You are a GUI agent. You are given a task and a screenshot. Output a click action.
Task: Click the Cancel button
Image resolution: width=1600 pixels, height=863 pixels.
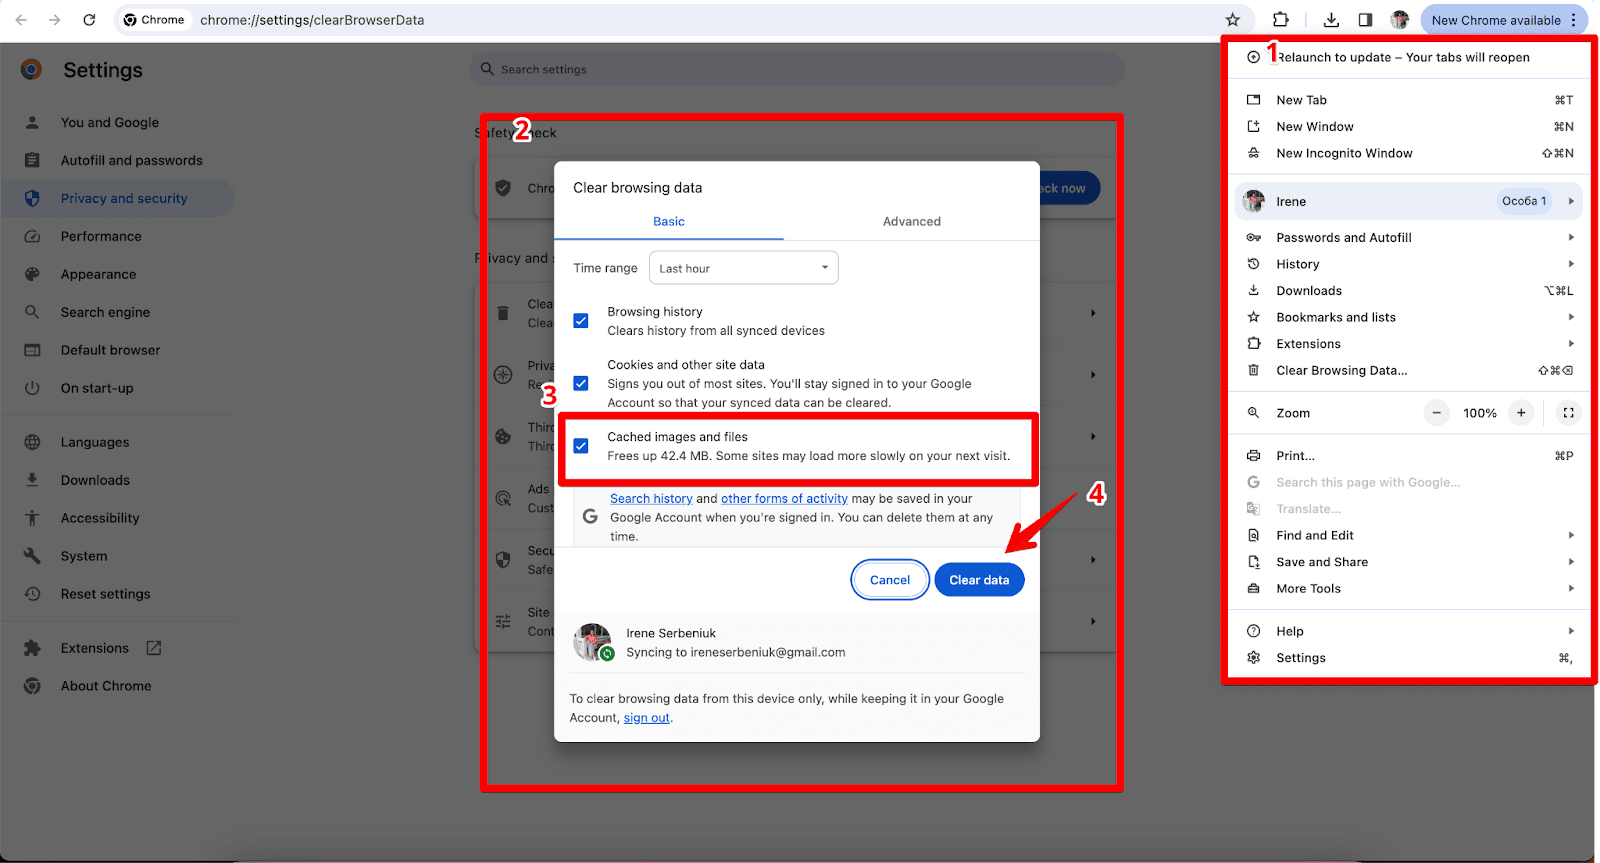[889, 580]
